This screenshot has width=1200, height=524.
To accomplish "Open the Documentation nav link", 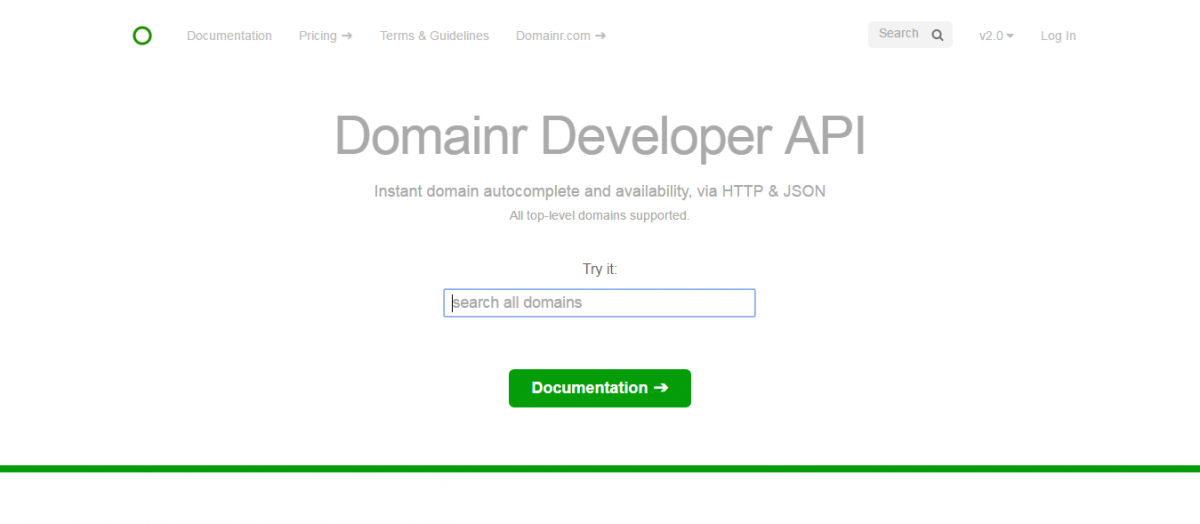I will click(229, 36).
